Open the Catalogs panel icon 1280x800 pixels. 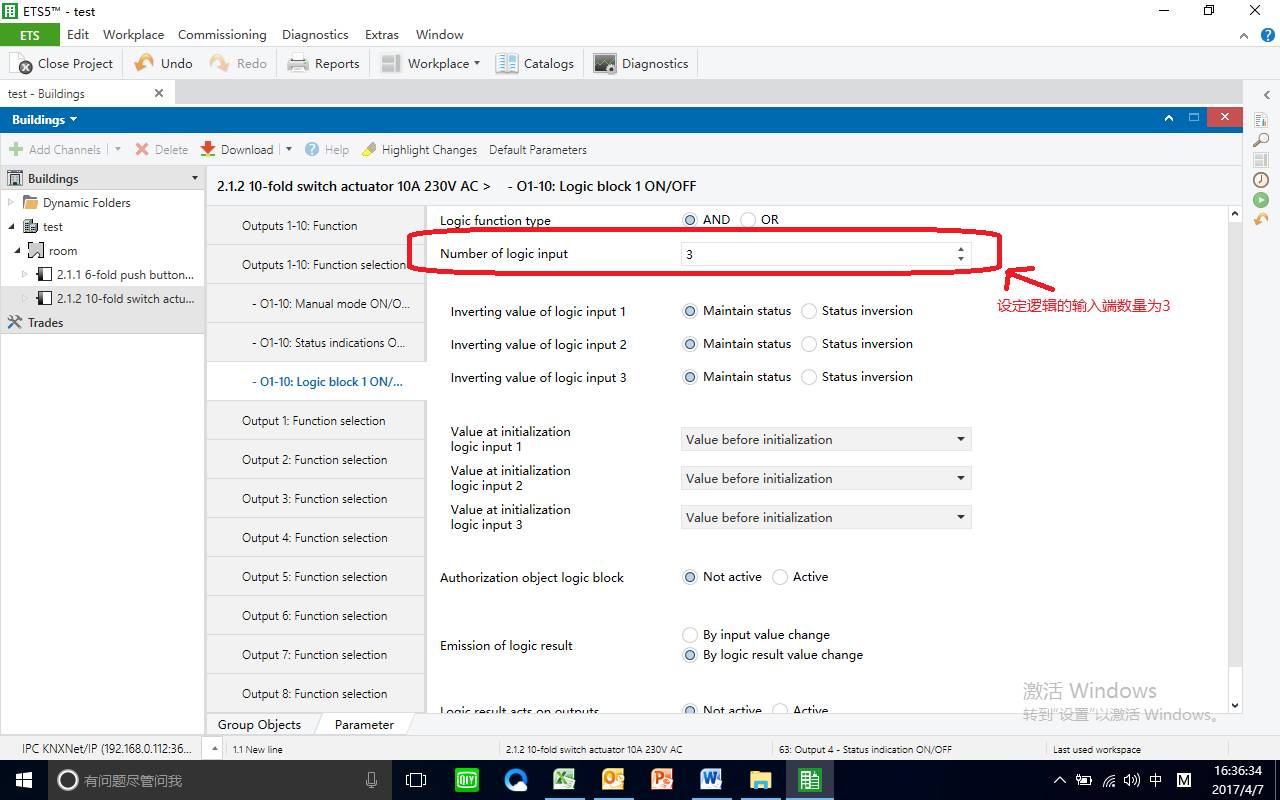(507, 64)
